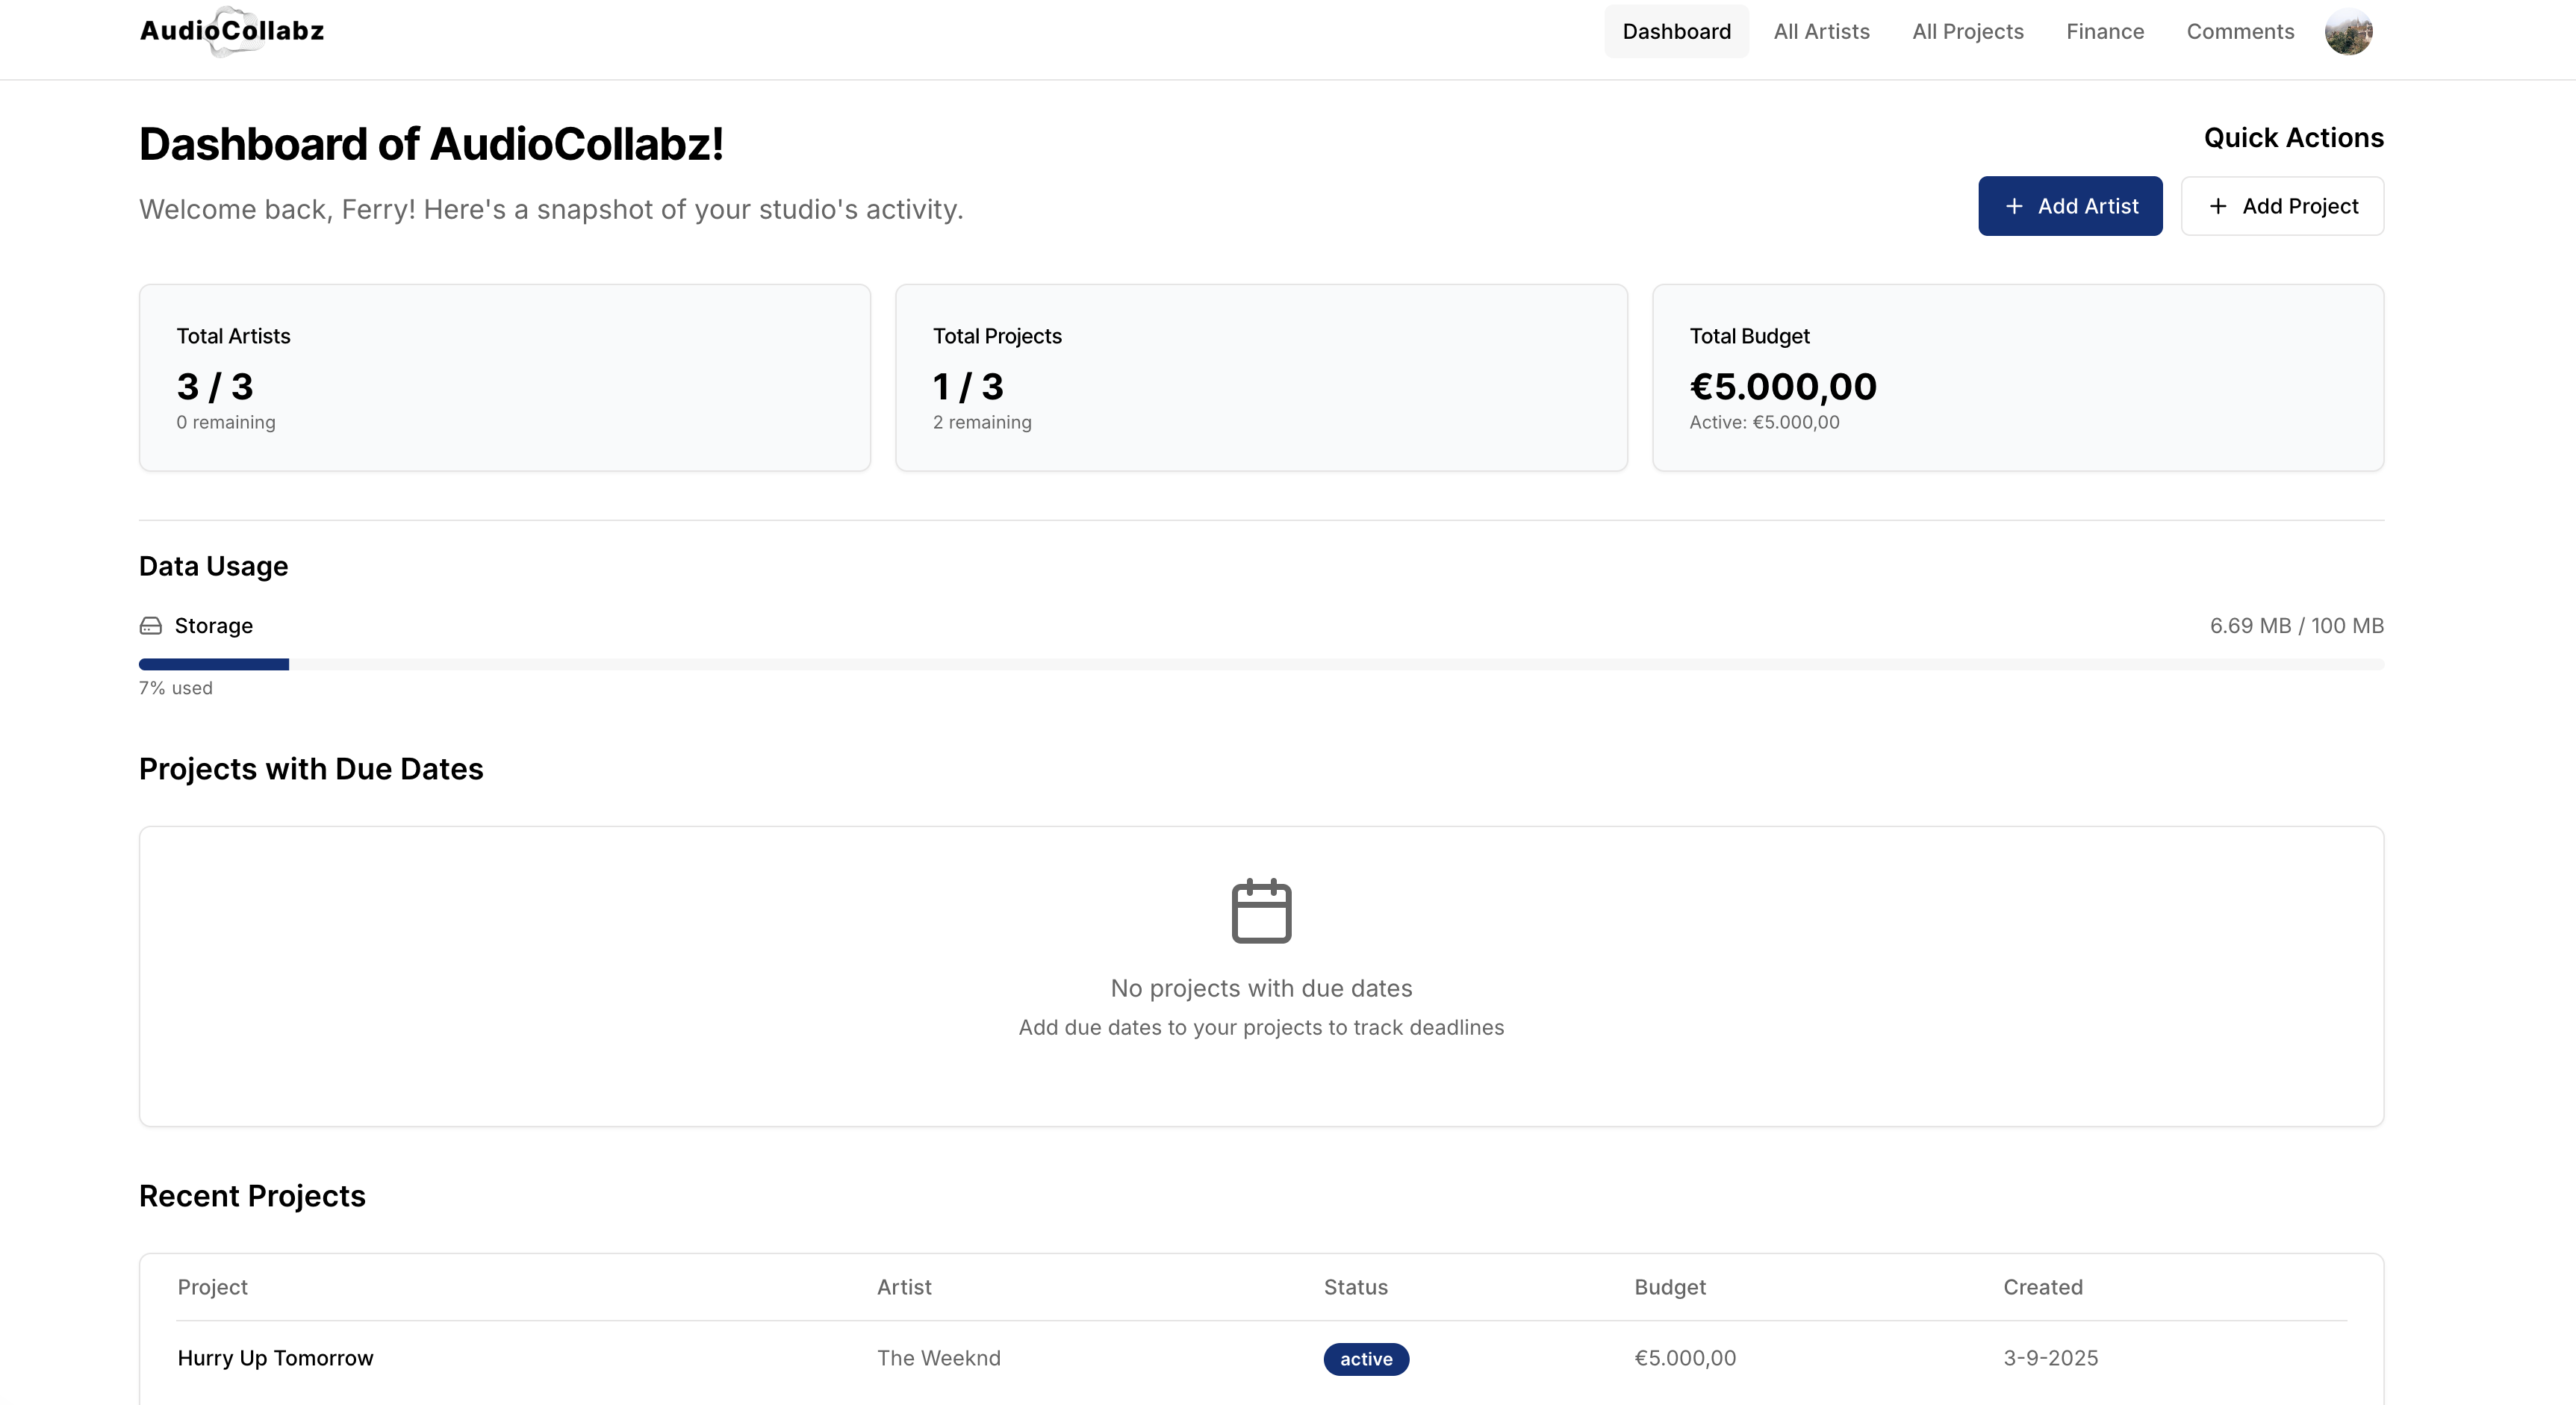Open the Finance section
This screenshot has height=1405, width=2576.
click(2105, 31)
